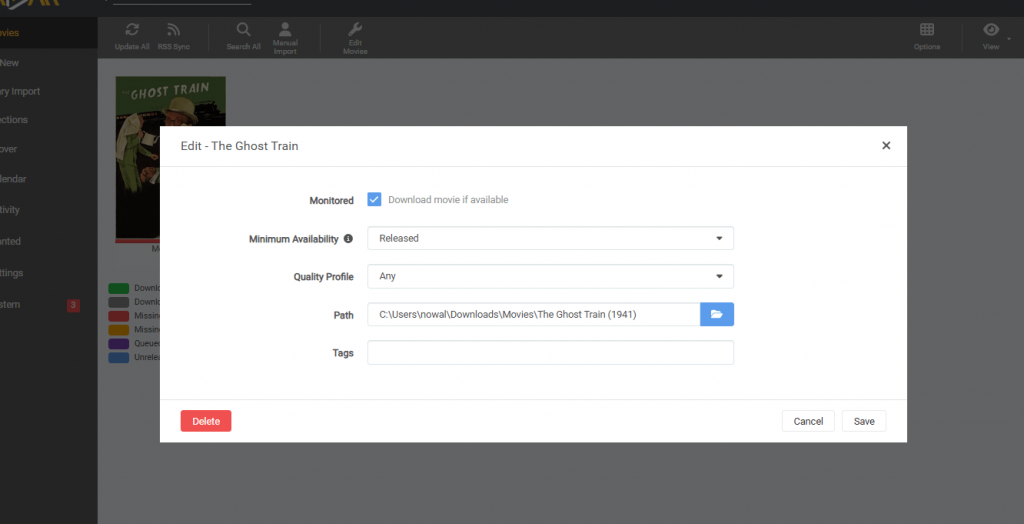Focus the Tags input field
This screenshot has height=524, width=1024.
click(x=551, y=353)
